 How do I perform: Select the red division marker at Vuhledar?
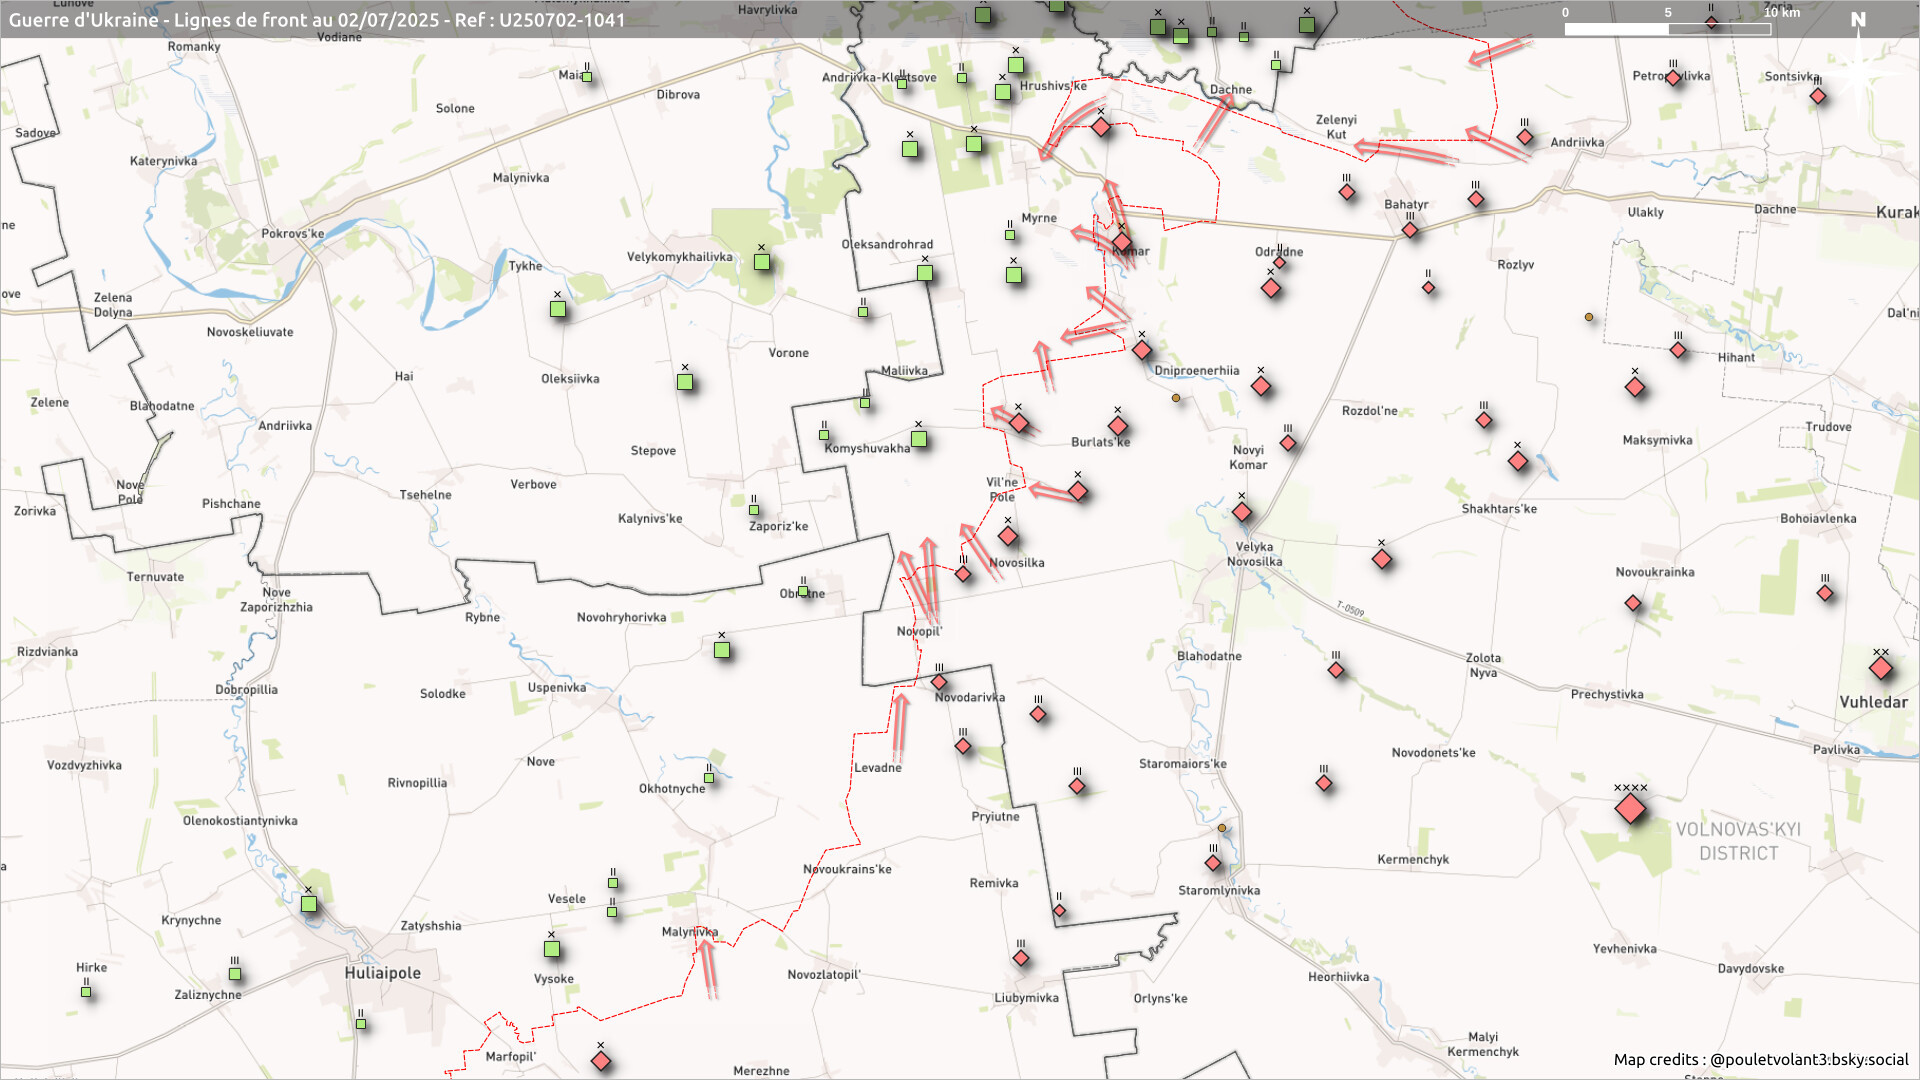[x=1881, y=668]
